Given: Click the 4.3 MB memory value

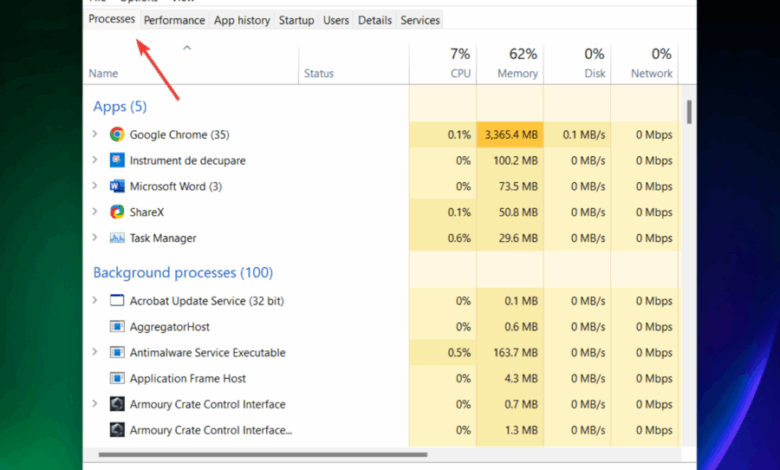Looking at the screenshot, I should 521,378.
